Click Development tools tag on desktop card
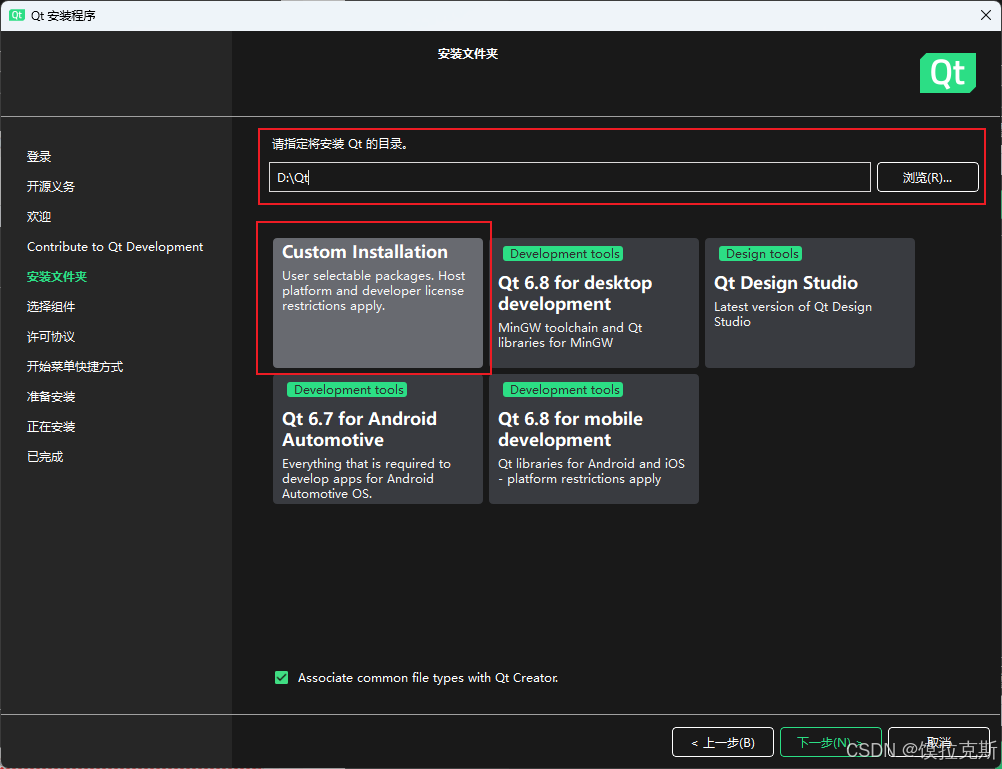 pyautogui.click(x=563, y=254)
